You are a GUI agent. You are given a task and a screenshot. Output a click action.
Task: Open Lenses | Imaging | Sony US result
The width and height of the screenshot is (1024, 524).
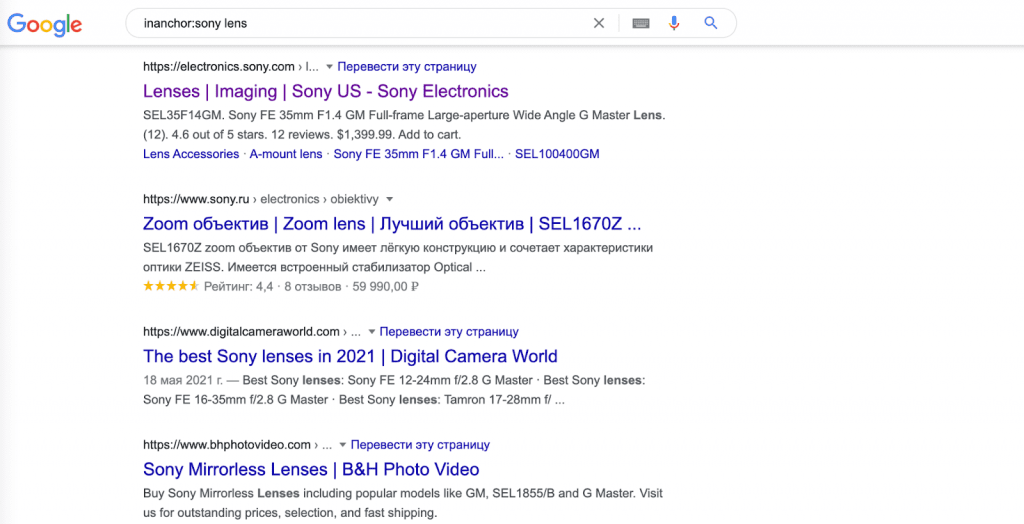[325, 91]
